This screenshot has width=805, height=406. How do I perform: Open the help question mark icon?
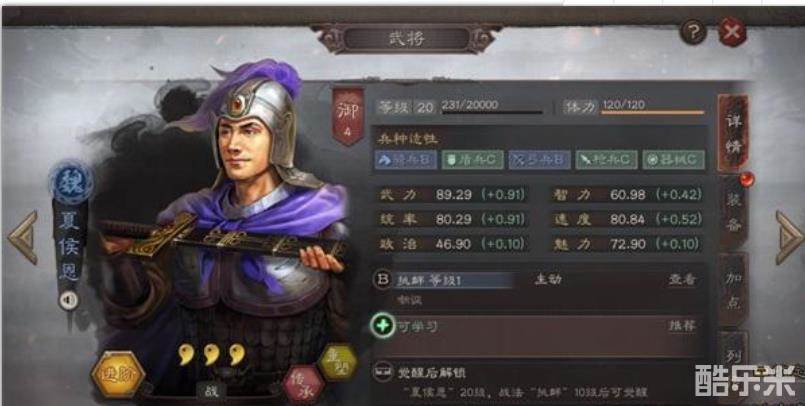click(693, 32)
